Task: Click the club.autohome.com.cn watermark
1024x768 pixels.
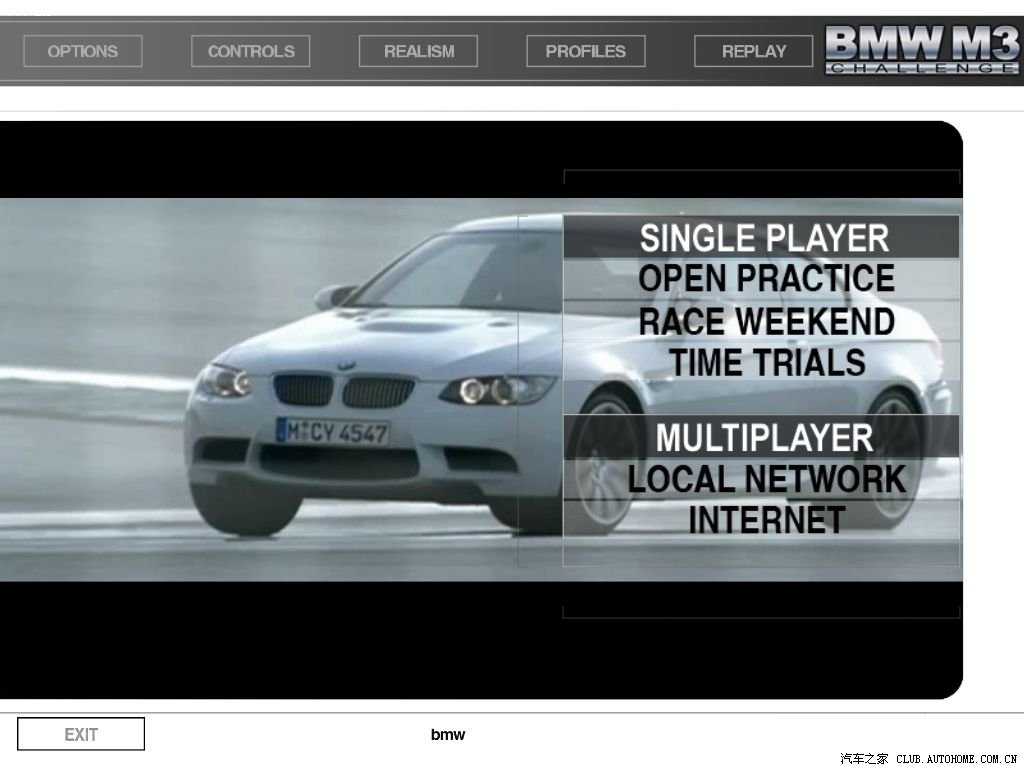Action: [928, 759]
